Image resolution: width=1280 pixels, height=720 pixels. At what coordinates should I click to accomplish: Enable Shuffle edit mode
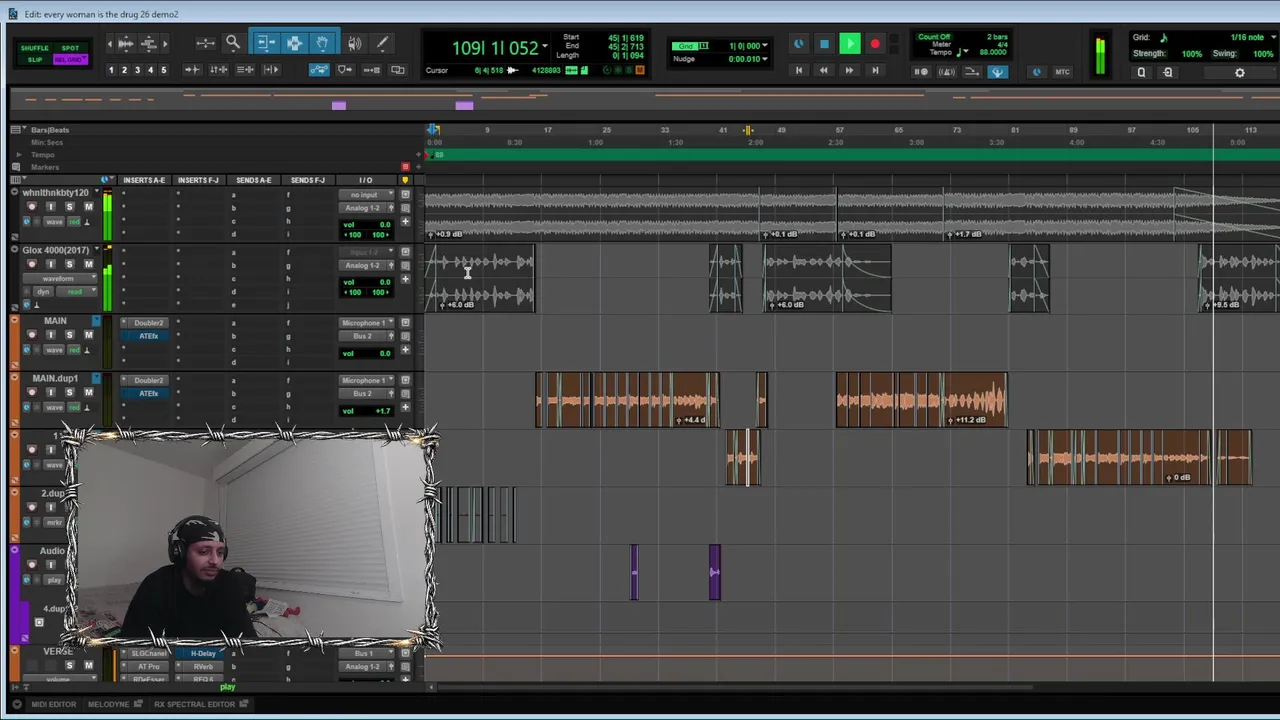point(34,48)
